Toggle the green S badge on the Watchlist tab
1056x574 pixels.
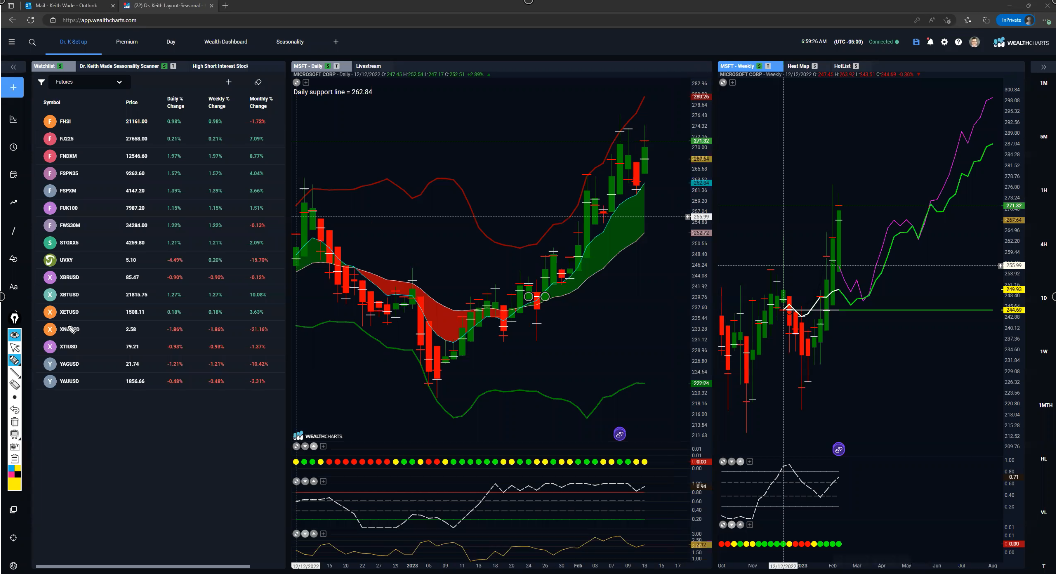pyautogui.click(x=60, y=66)
